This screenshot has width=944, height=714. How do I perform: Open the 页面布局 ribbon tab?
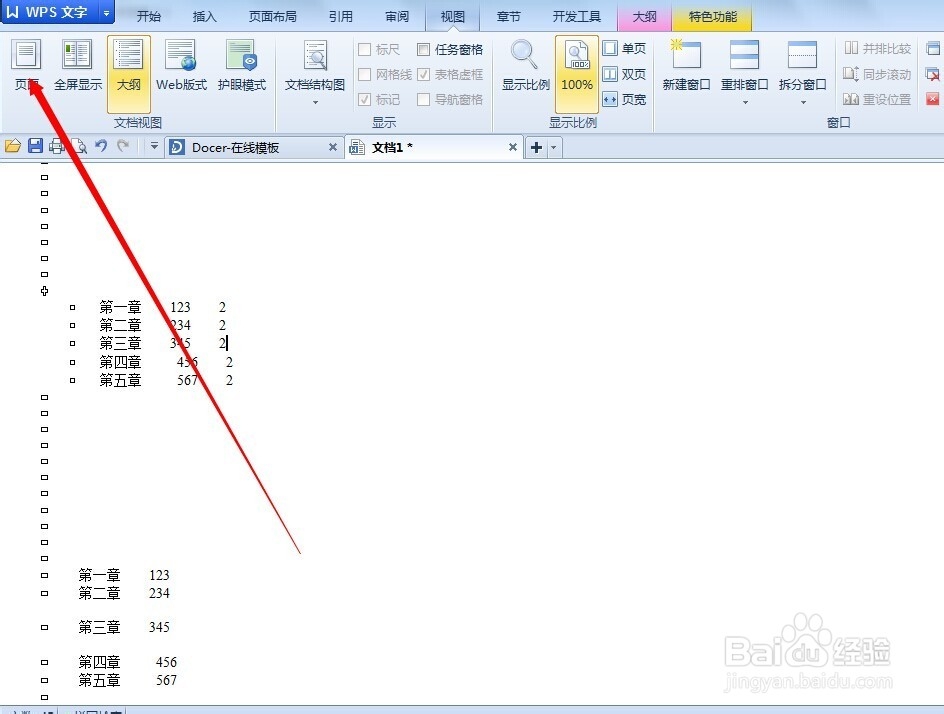pos(273,16)
